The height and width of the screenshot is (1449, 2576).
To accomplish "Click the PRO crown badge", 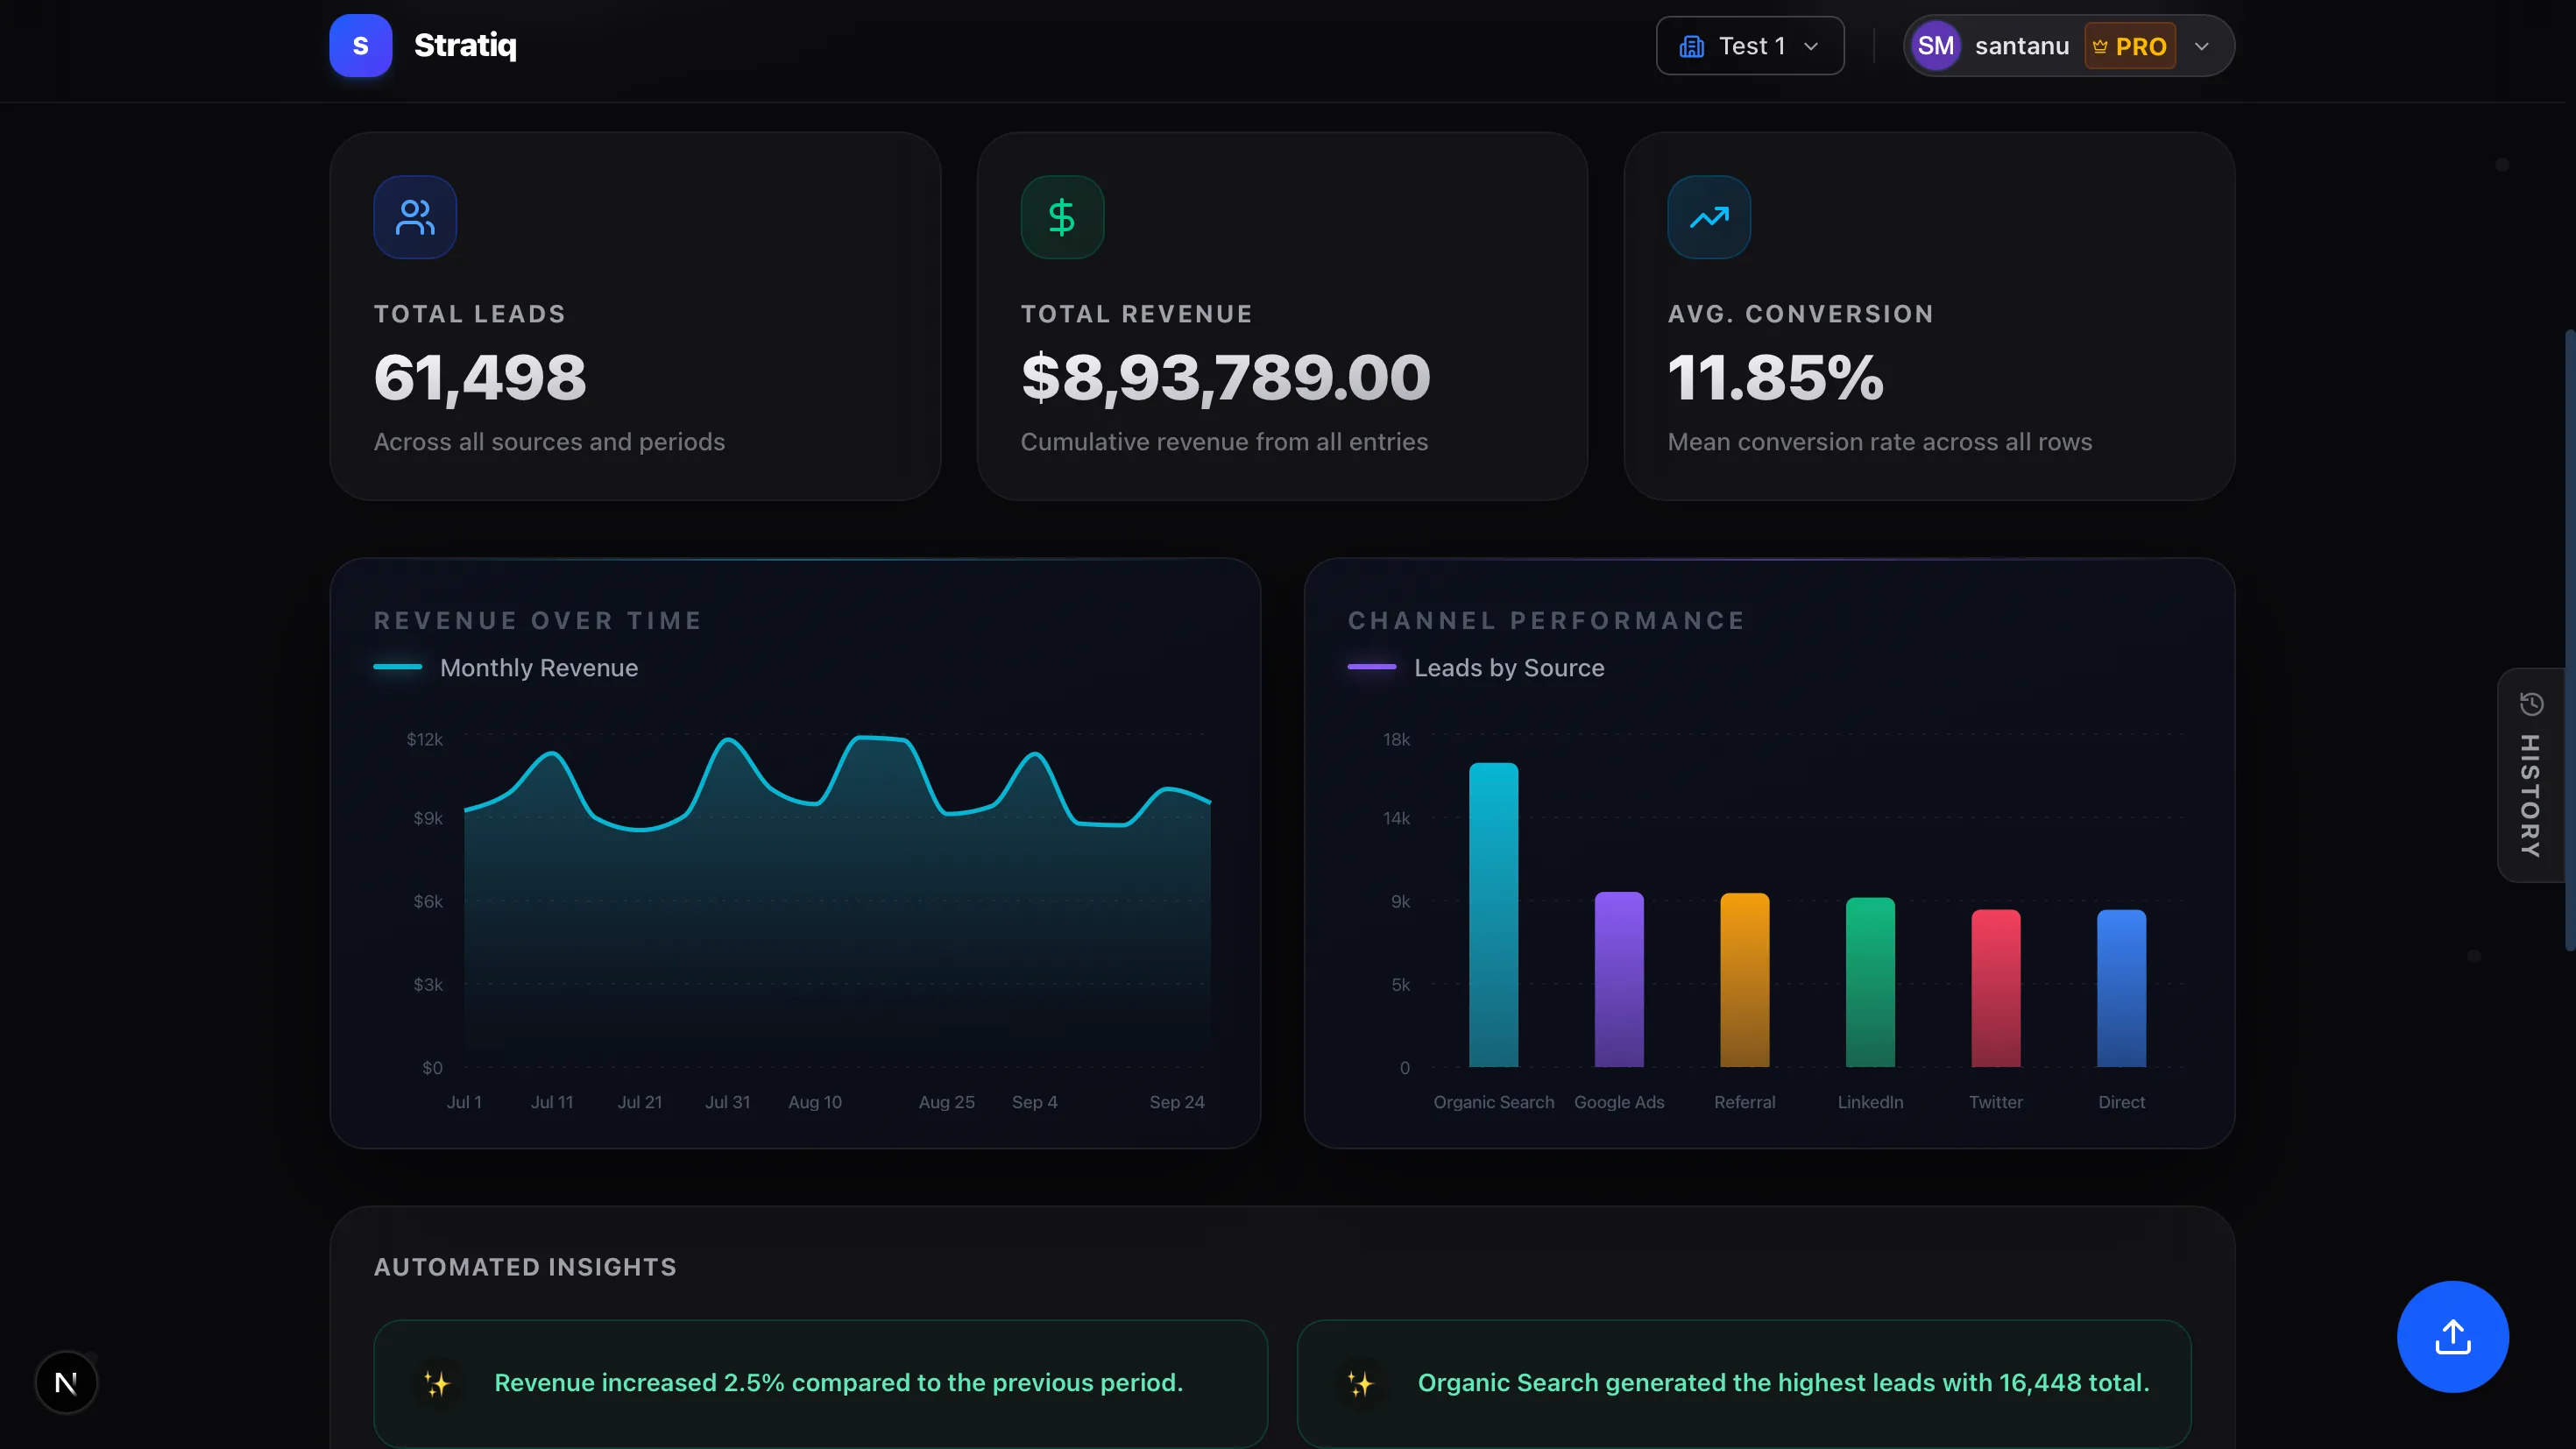I will (2129, 46).
